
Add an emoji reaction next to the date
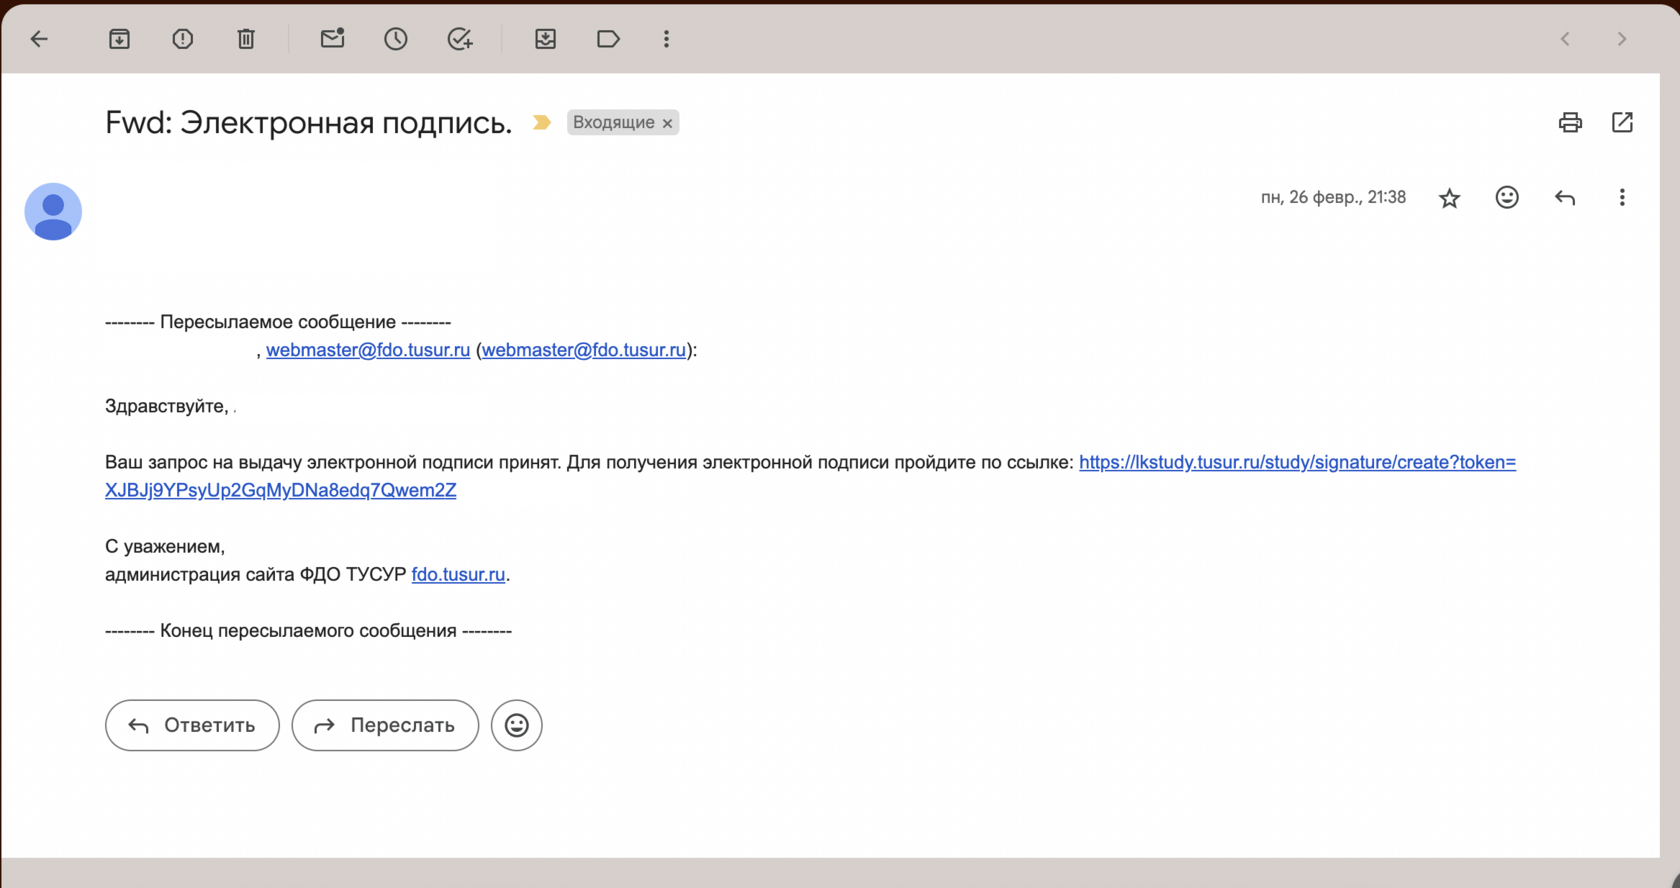tap(1507, 197)
